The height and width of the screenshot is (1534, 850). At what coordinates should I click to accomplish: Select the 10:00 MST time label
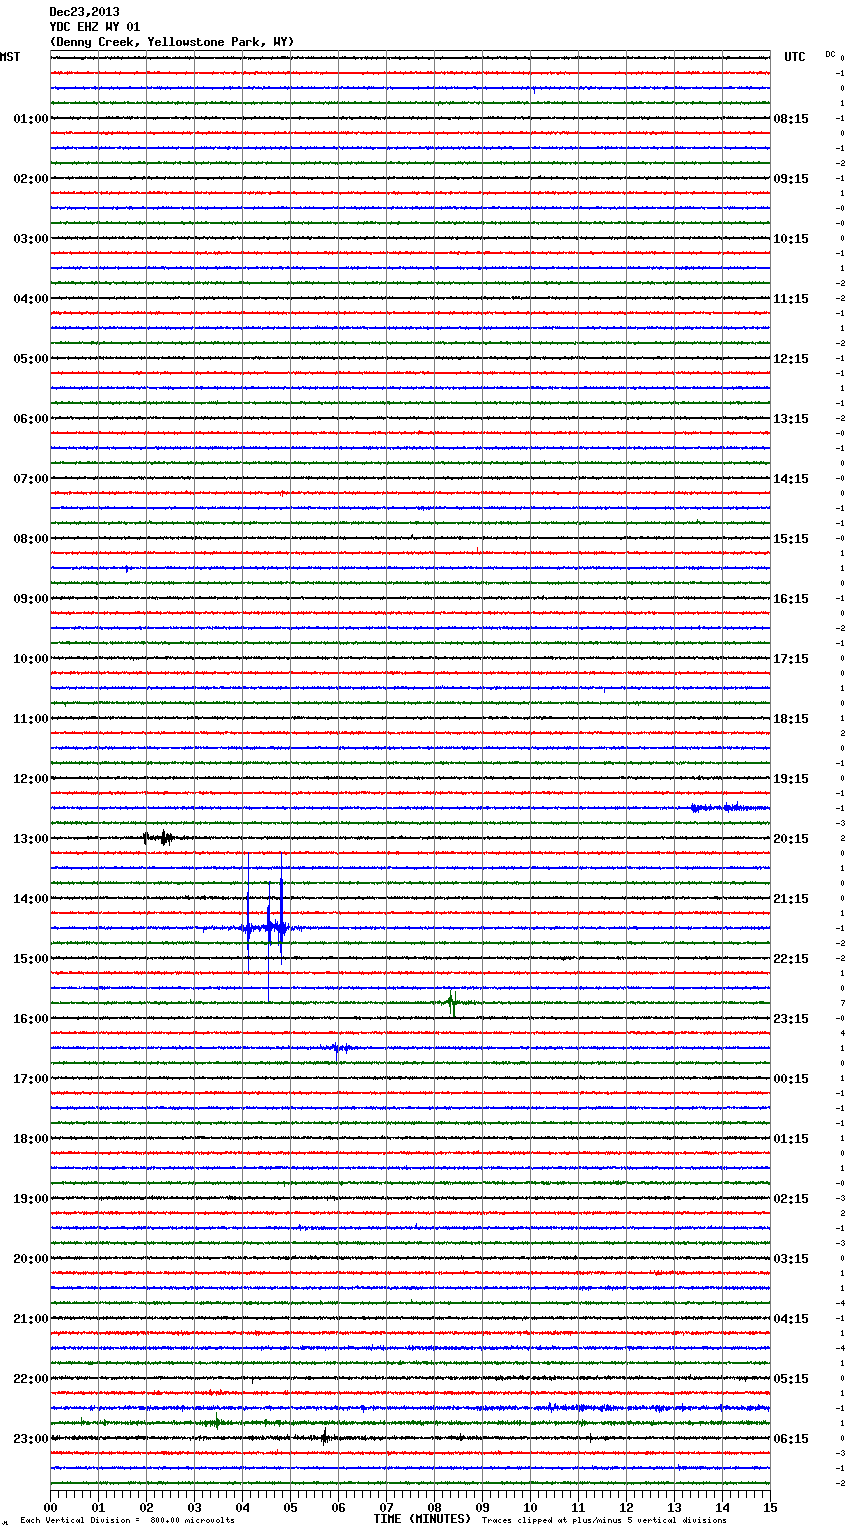30,659
